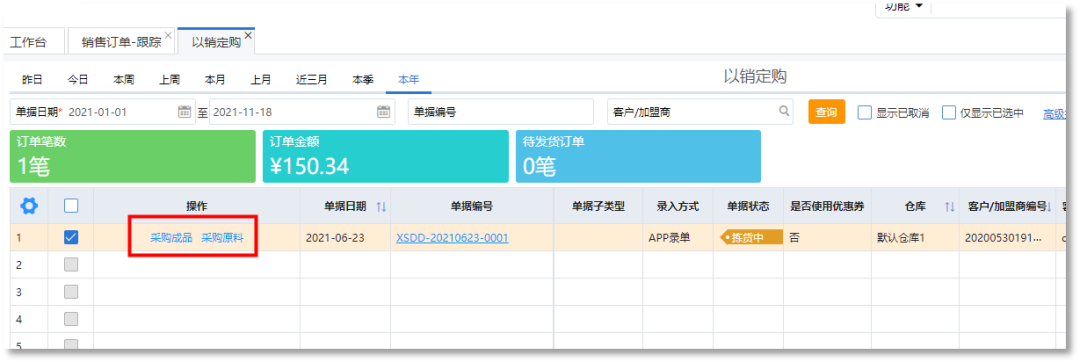Click the 客户/加盟商 search field
The height and width of the screenshot is (362, 1080).
pos(700,111)
